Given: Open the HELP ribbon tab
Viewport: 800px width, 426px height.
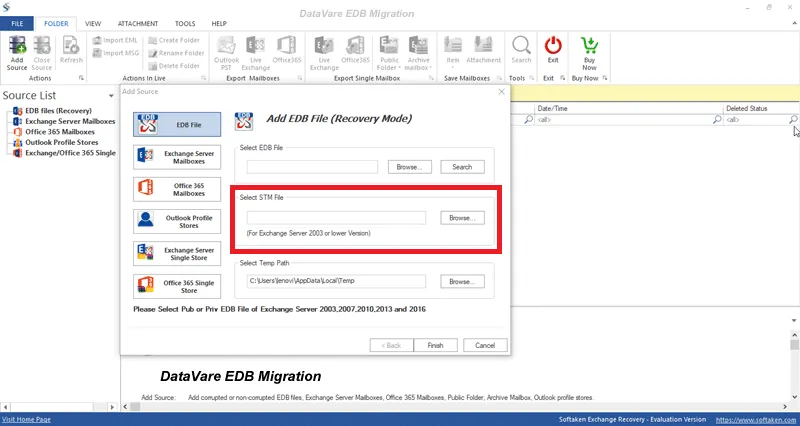Looking at the screenshot, I should click(x=219, y=23).
